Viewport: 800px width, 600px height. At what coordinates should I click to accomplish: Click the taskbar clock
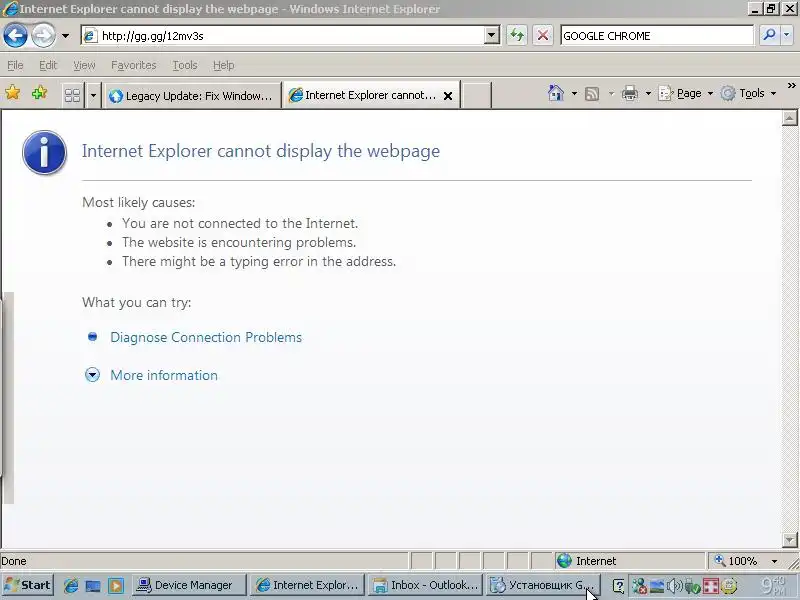774,585
